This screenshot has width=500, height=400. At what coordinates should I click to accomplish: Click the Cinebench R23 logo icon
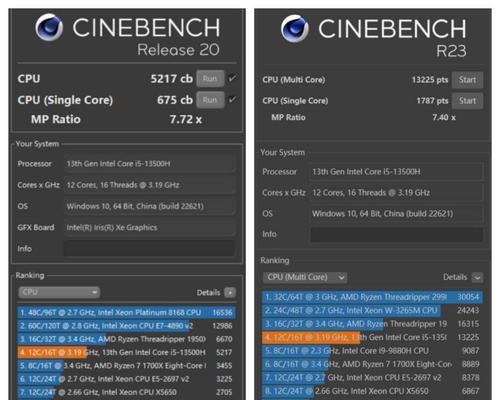click(295, 29)
